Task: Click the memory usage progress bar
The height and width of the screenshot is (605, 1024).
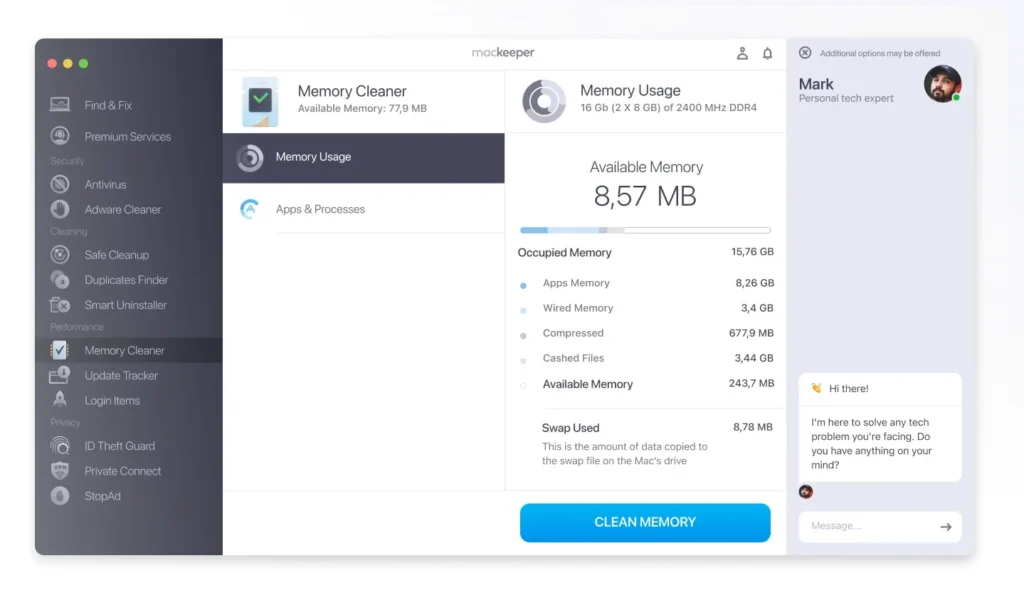Action: coord(645,230)
